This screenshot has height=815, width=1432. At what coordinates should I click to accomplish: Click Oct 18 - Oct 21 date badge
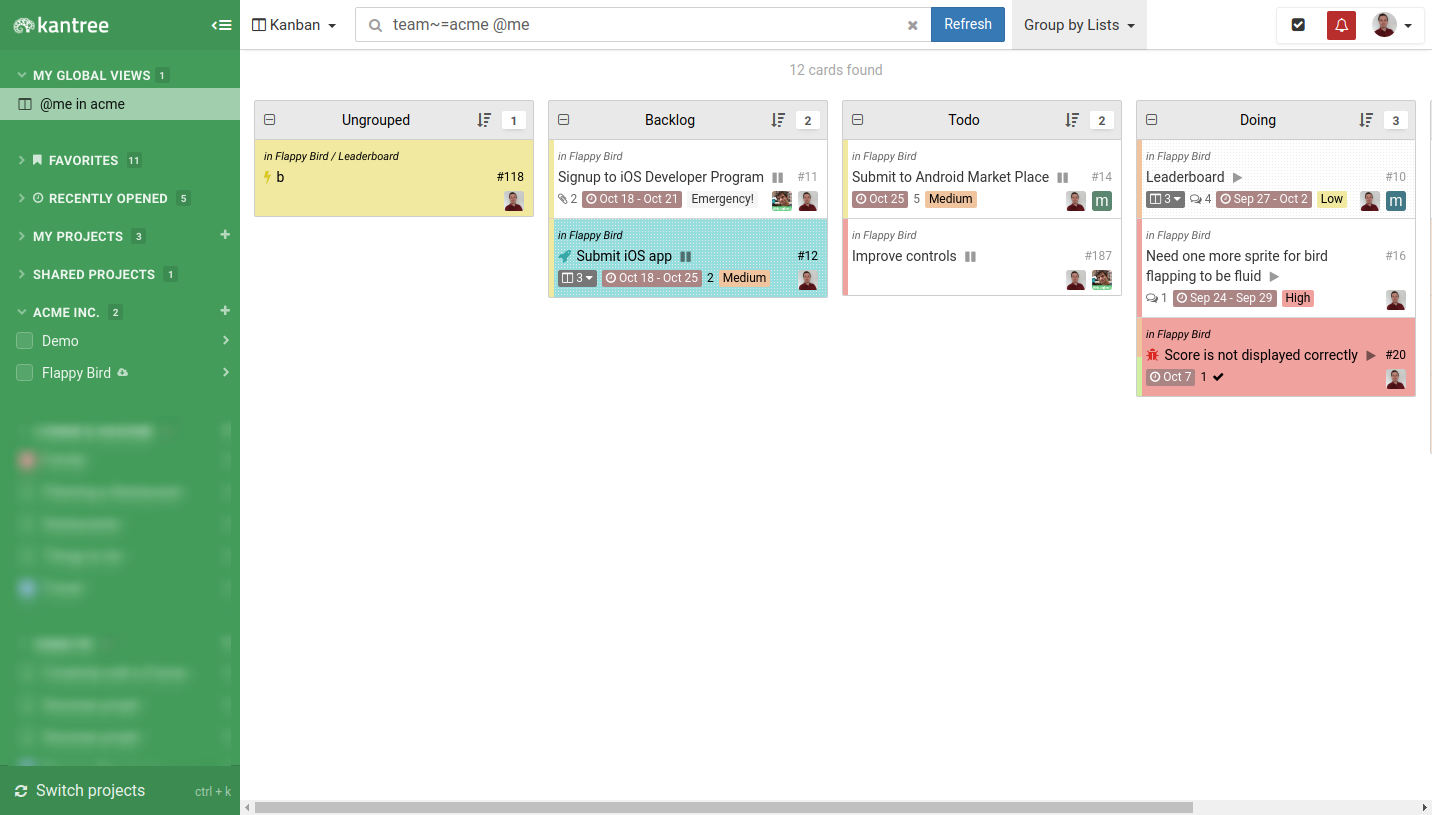(631, 199)
